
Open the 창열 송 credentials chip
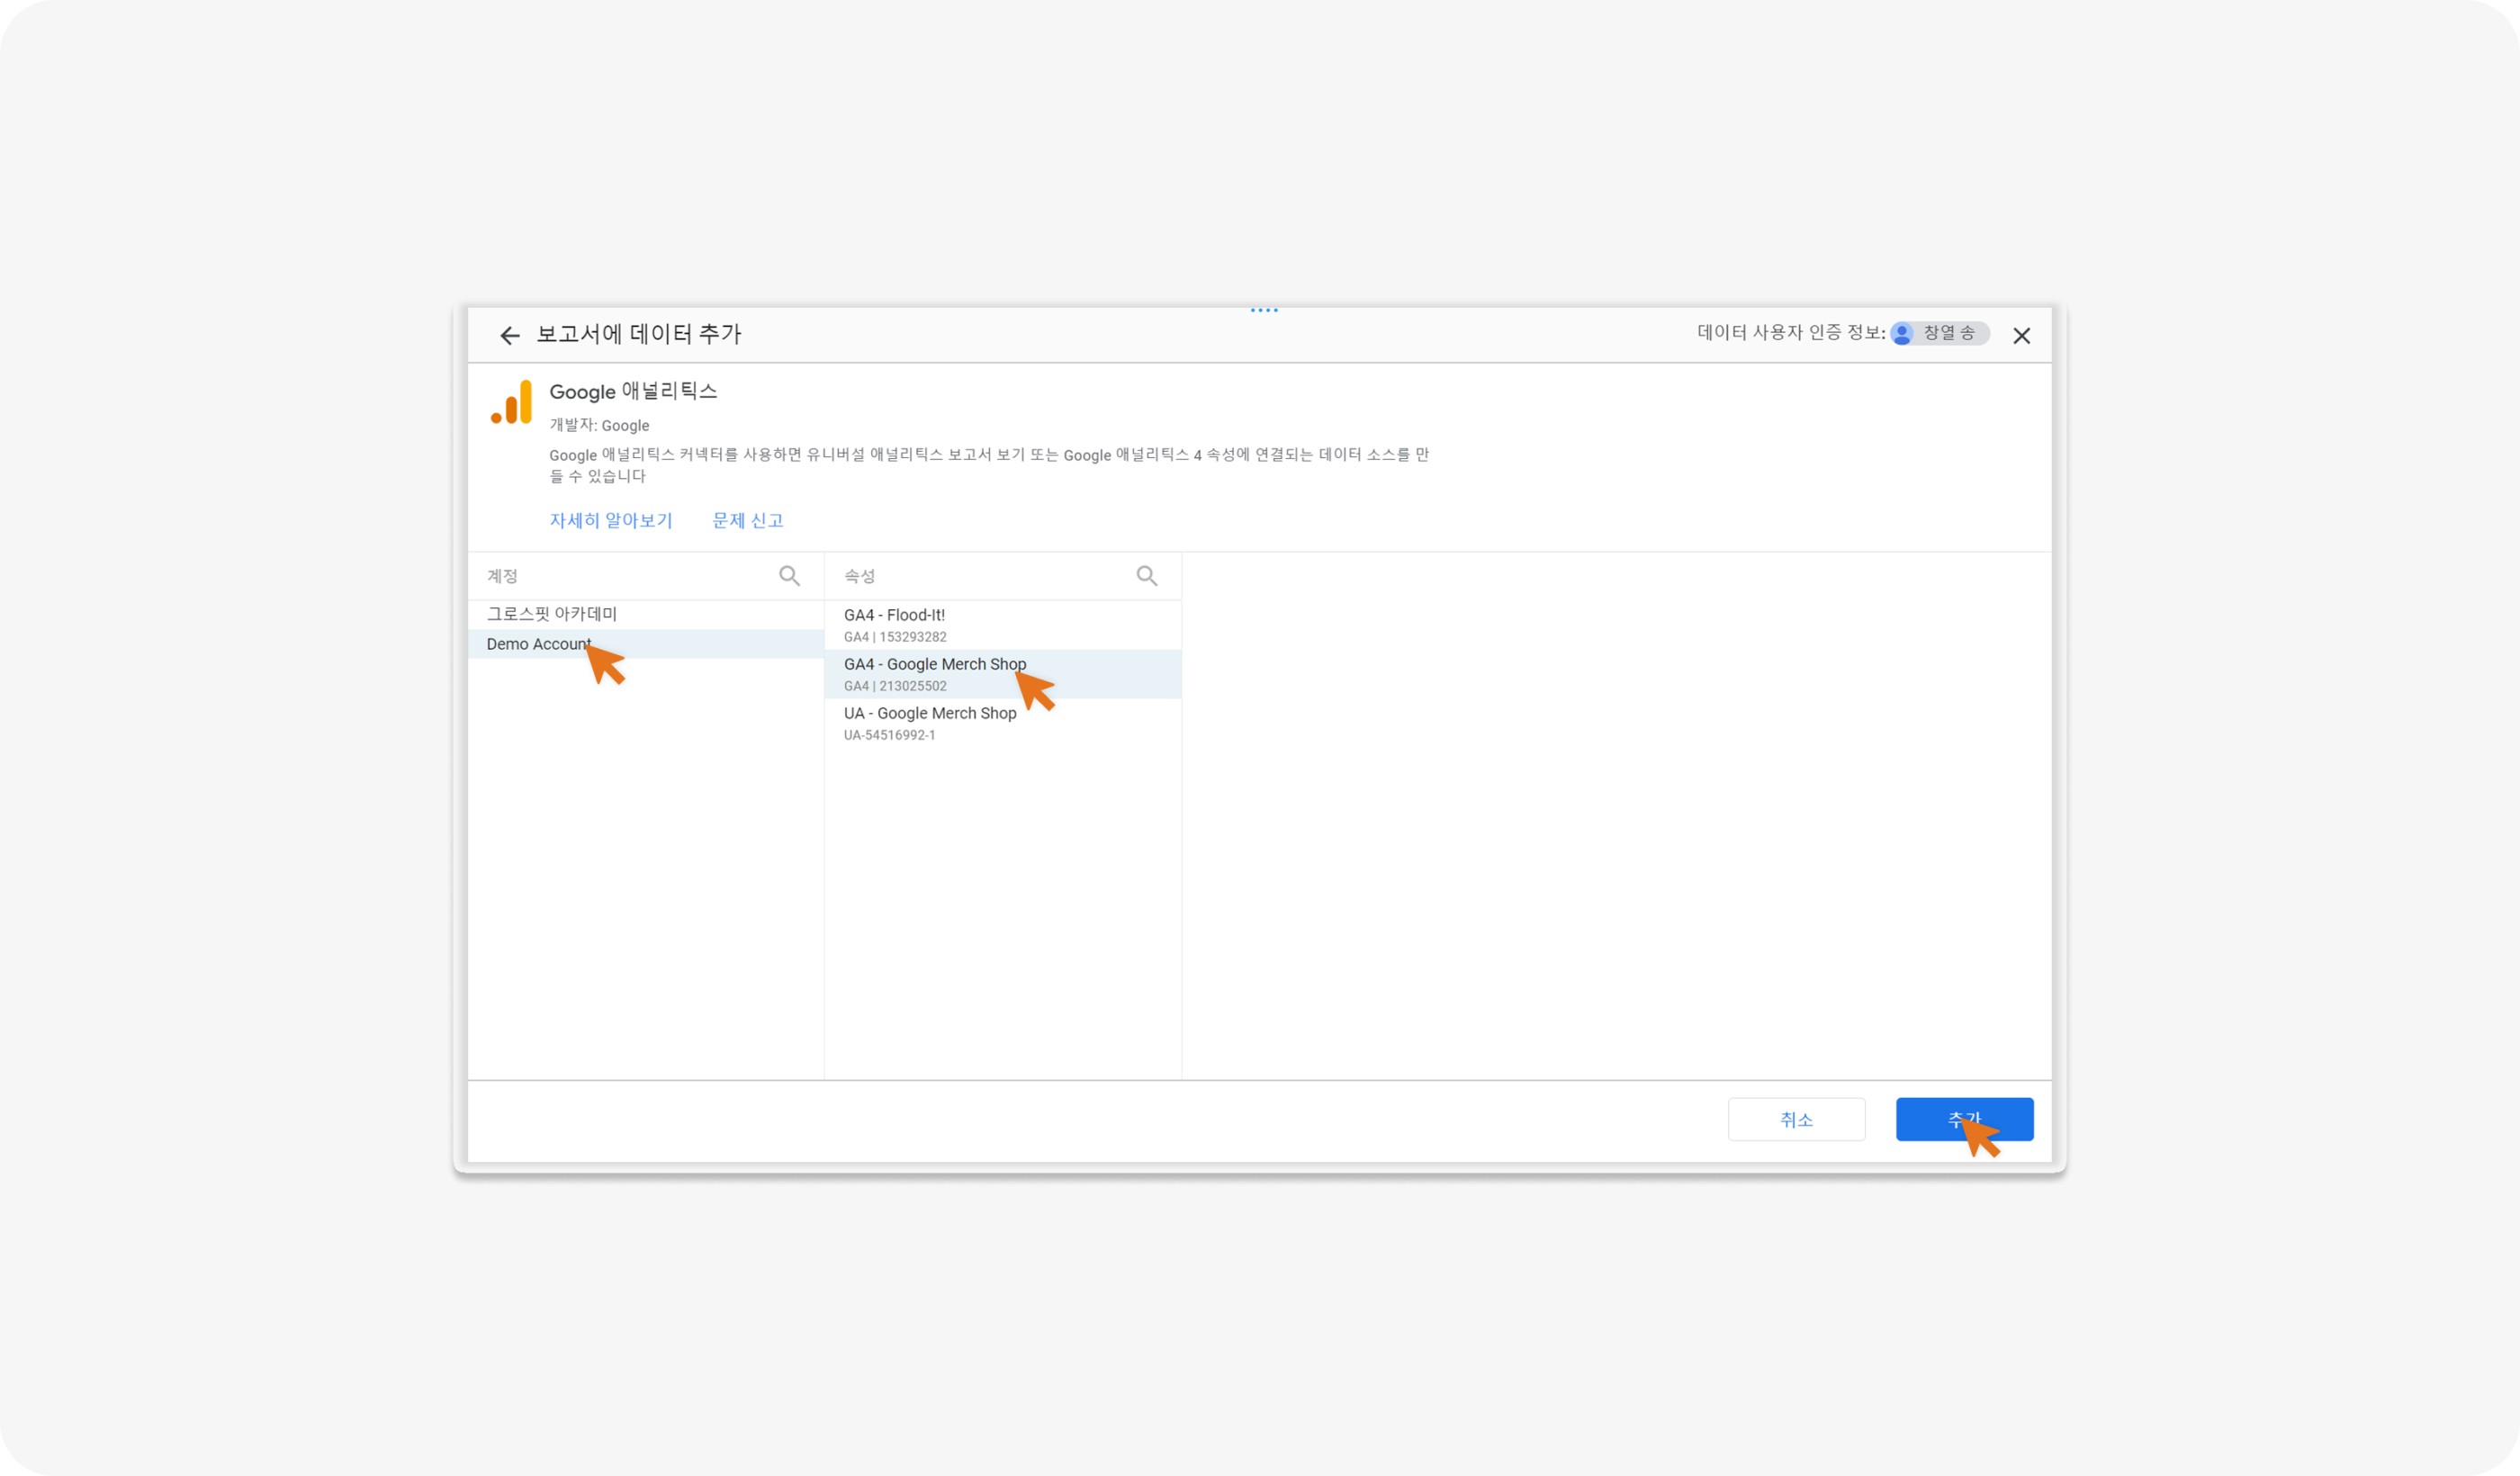[1940, 334]
